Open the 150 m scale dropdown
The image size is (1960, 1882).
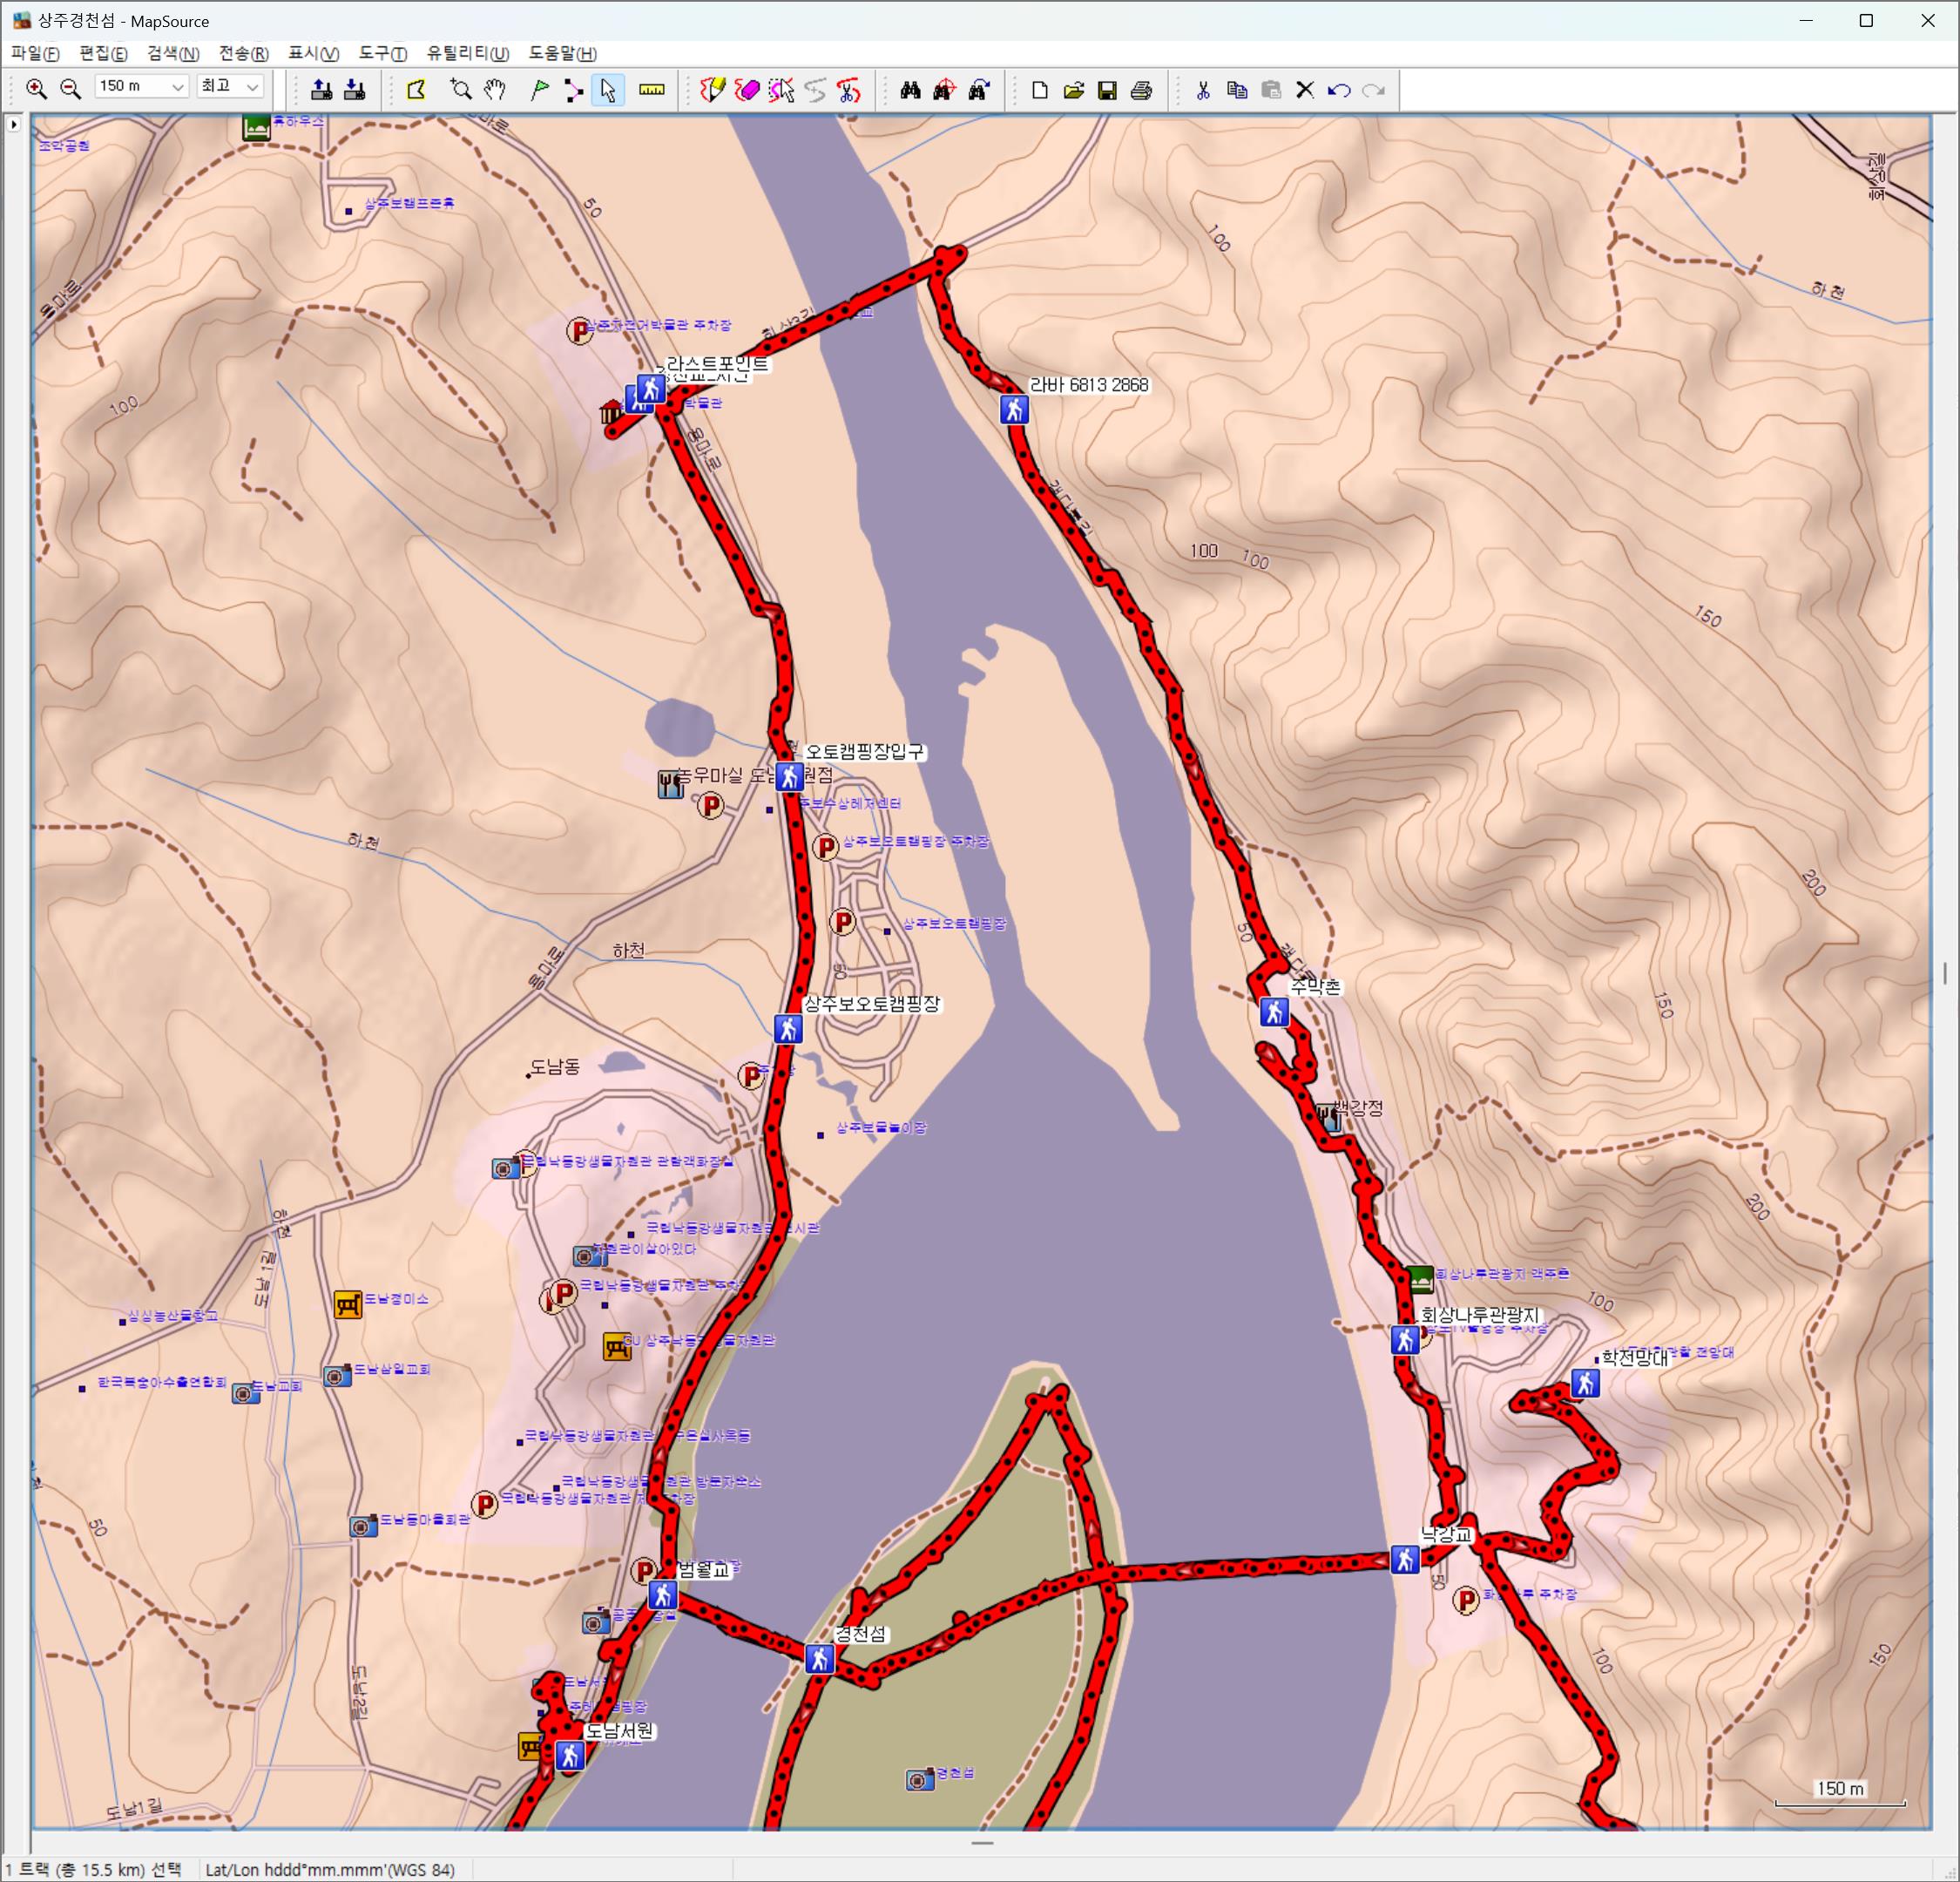tap(177, 88)
